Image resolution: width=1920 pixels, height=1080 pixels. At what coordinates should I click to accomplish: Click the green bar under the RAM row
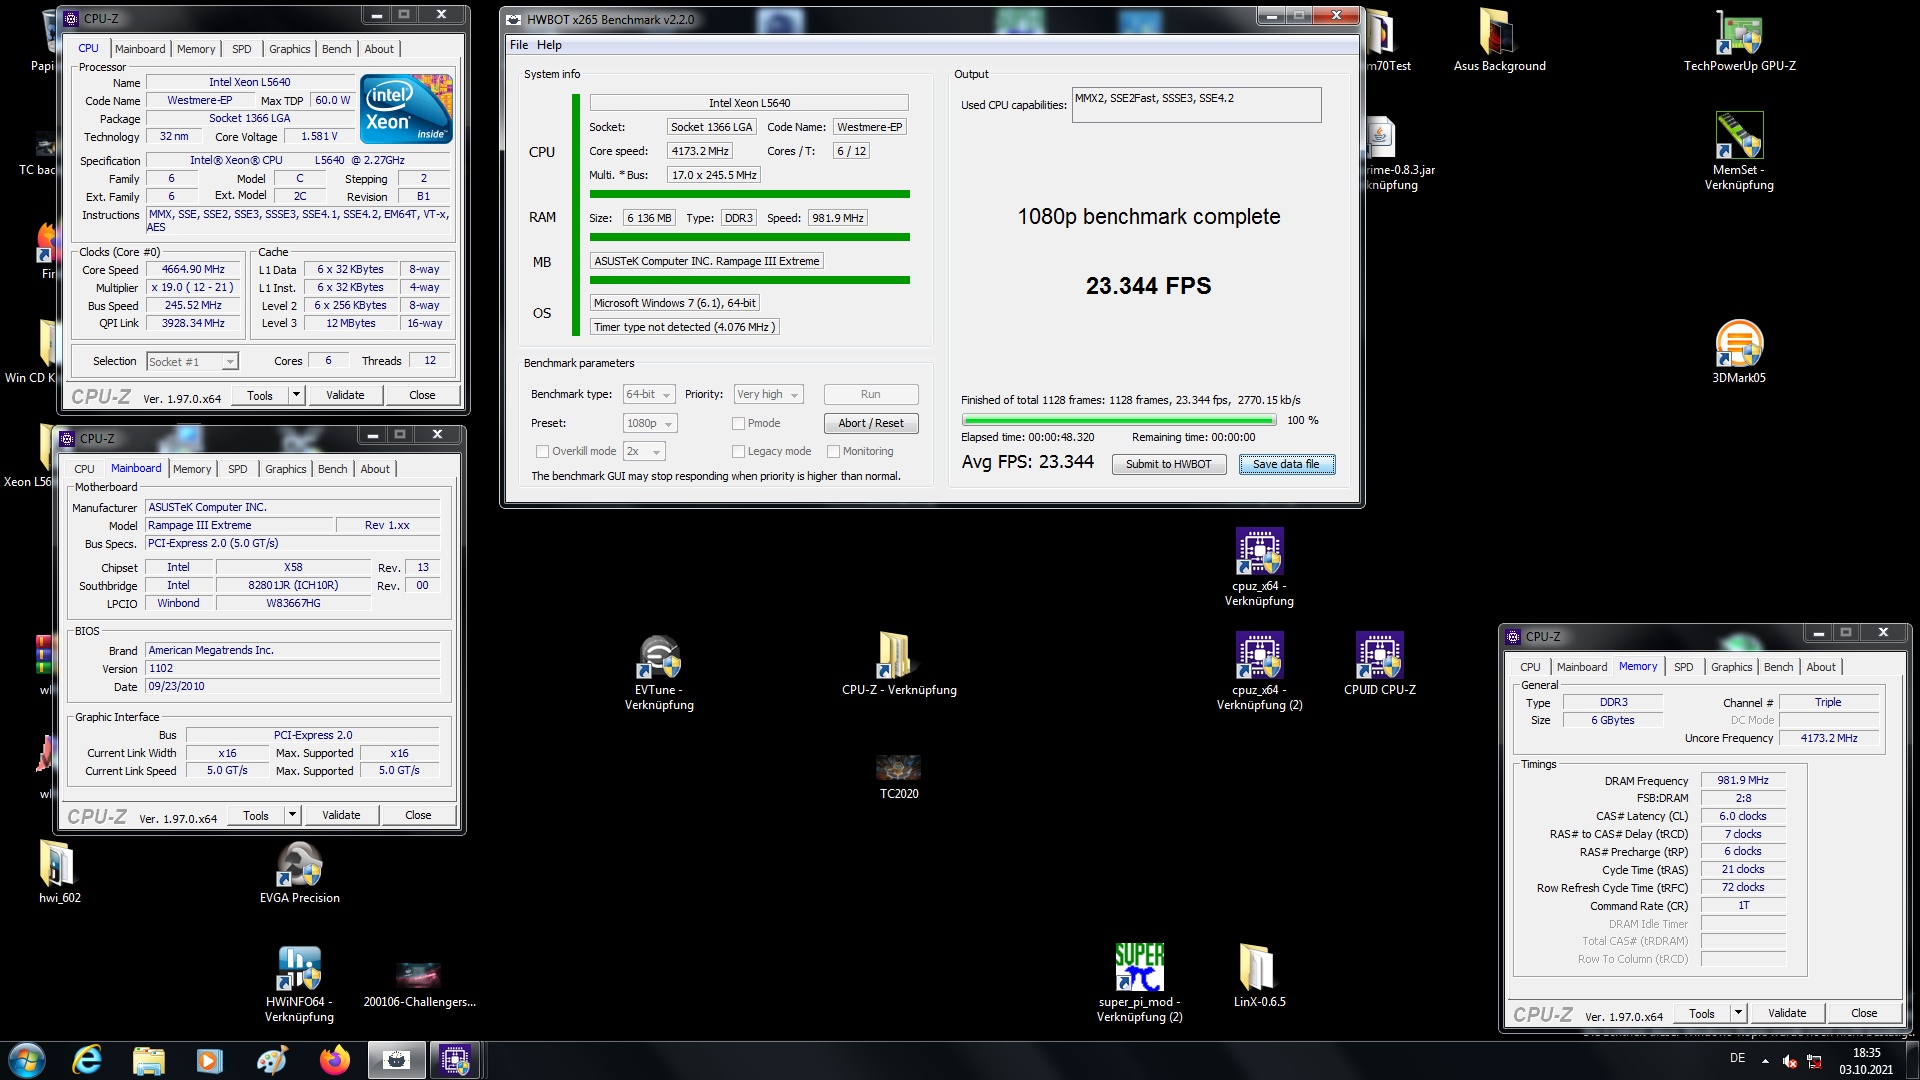click(749, 237)
